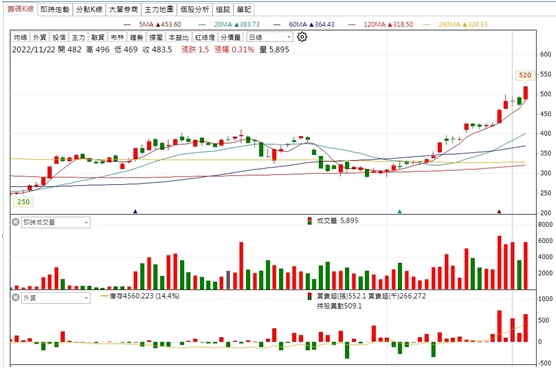556x370 pixels.
Task: Open the 即時成交量 indicator dropdown
Action: tap(56, 222)
